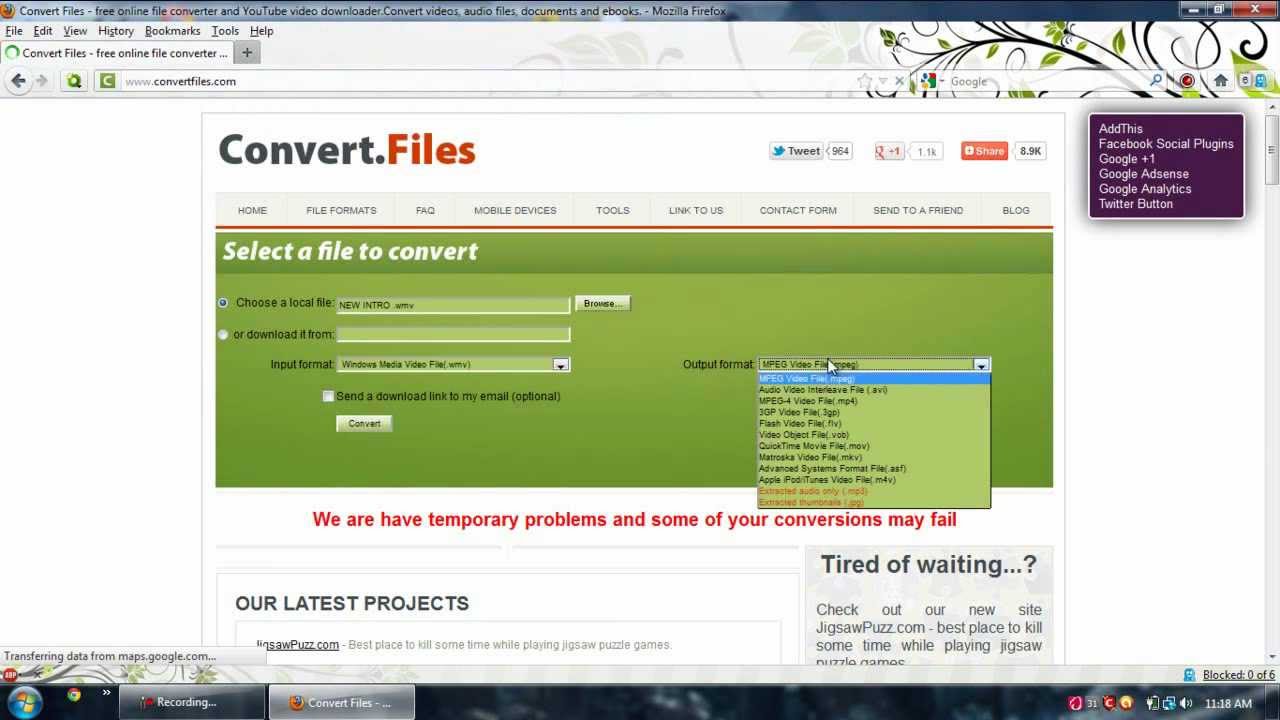Open the FAQ site nav link
The image size is (1280, 720).
coord(425,210)
